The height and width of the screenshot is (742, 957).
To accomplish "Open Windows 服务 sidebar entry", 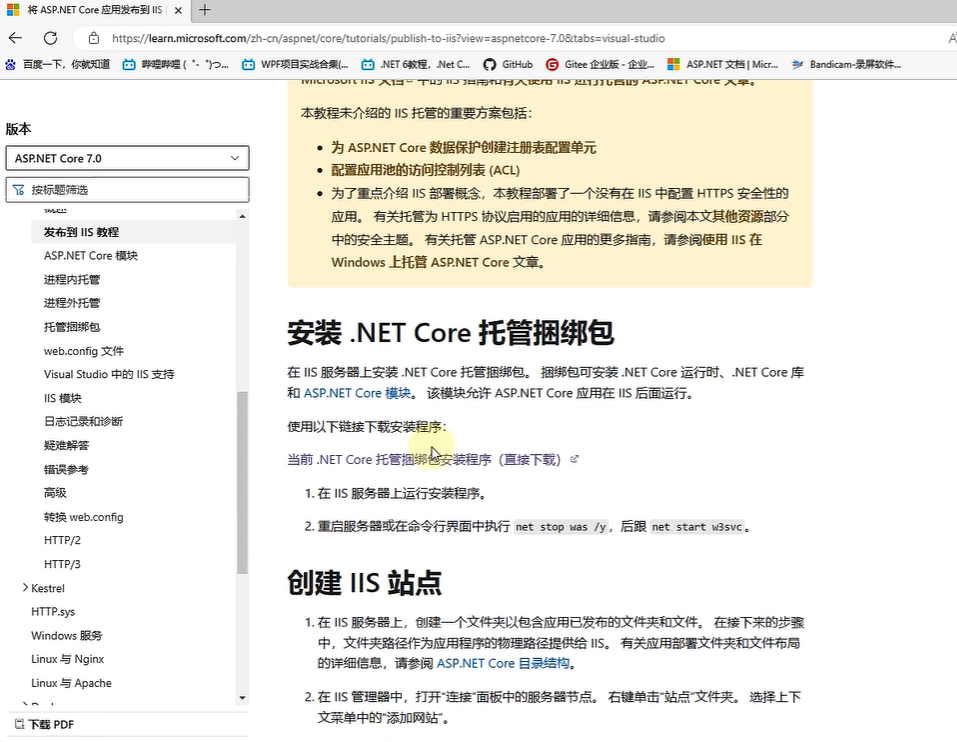I will [x=67, y=635].
